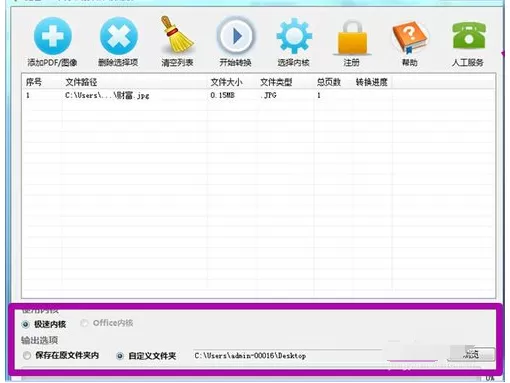Open 选择内核 gear icon
510x383 pixels.
(x=294, y=36)
